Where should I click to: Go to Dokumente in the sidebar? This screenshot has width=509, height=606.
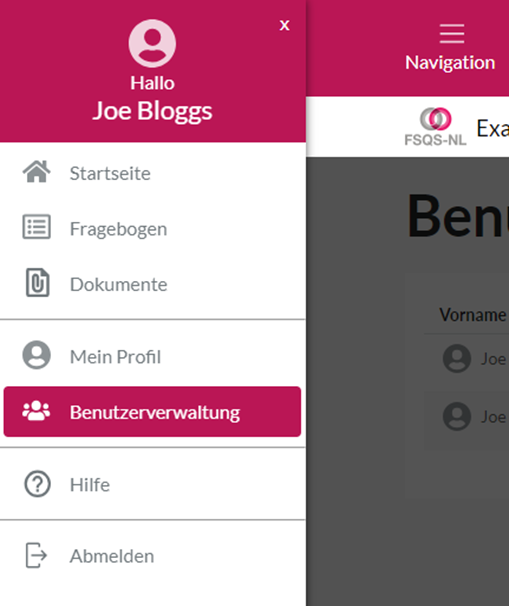[152, 284]
